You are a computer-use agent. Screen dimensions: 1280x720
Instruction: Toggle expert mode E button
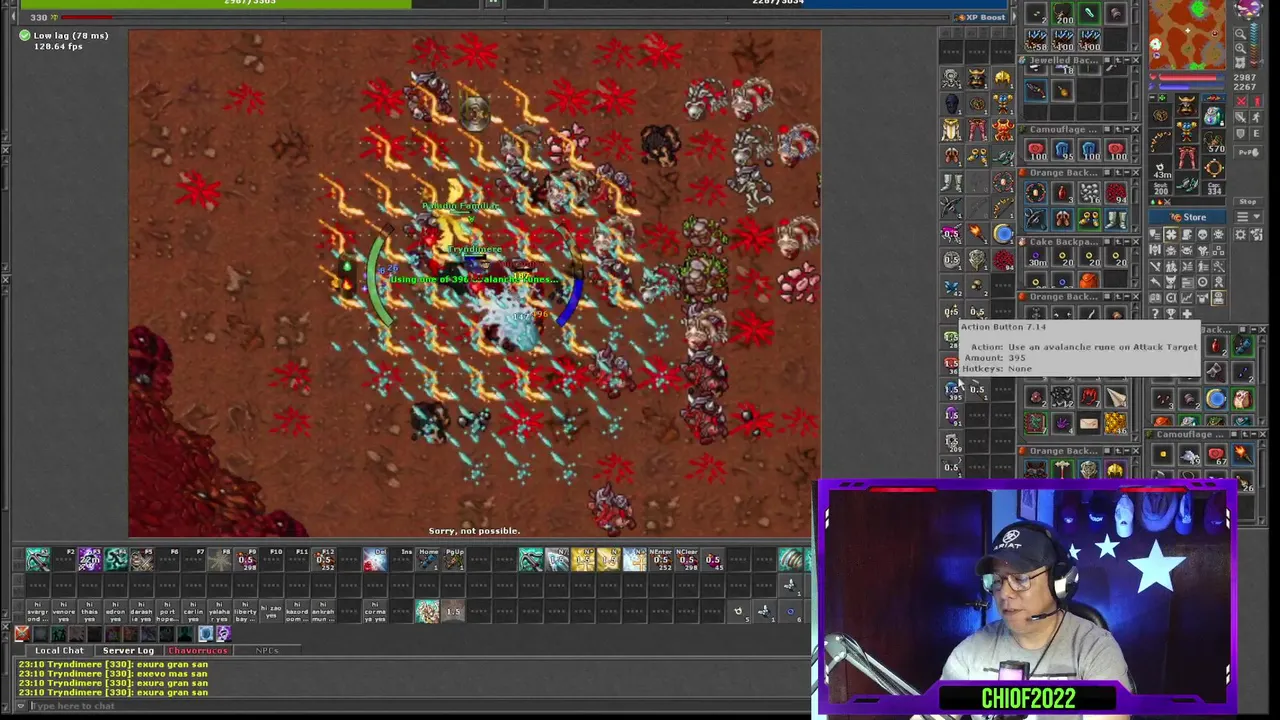click(x=1256, y=133)
